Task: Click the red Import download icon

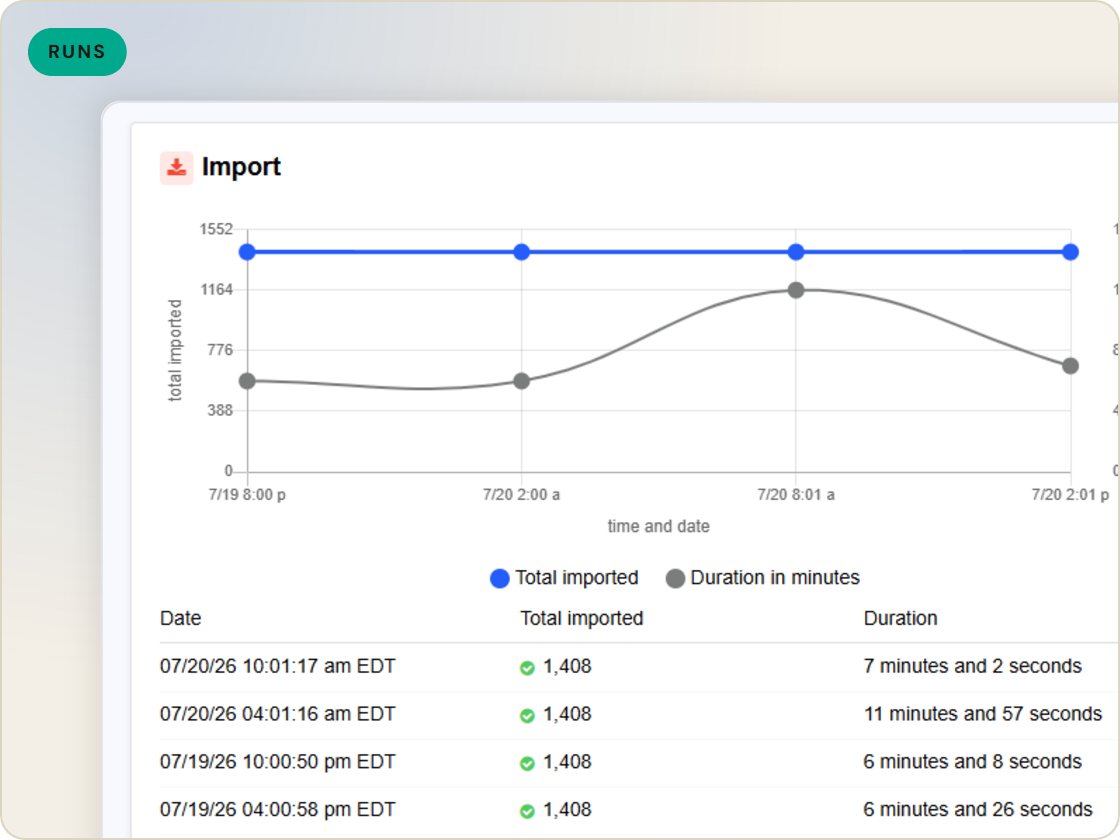Action: (176, 168)
